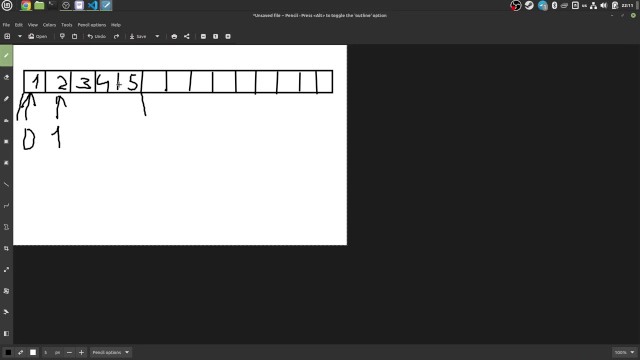Image resolution: width=640 pixels, height=360 pixels.
Task: Expand the New image dropdown arrow
Action: 20,36
